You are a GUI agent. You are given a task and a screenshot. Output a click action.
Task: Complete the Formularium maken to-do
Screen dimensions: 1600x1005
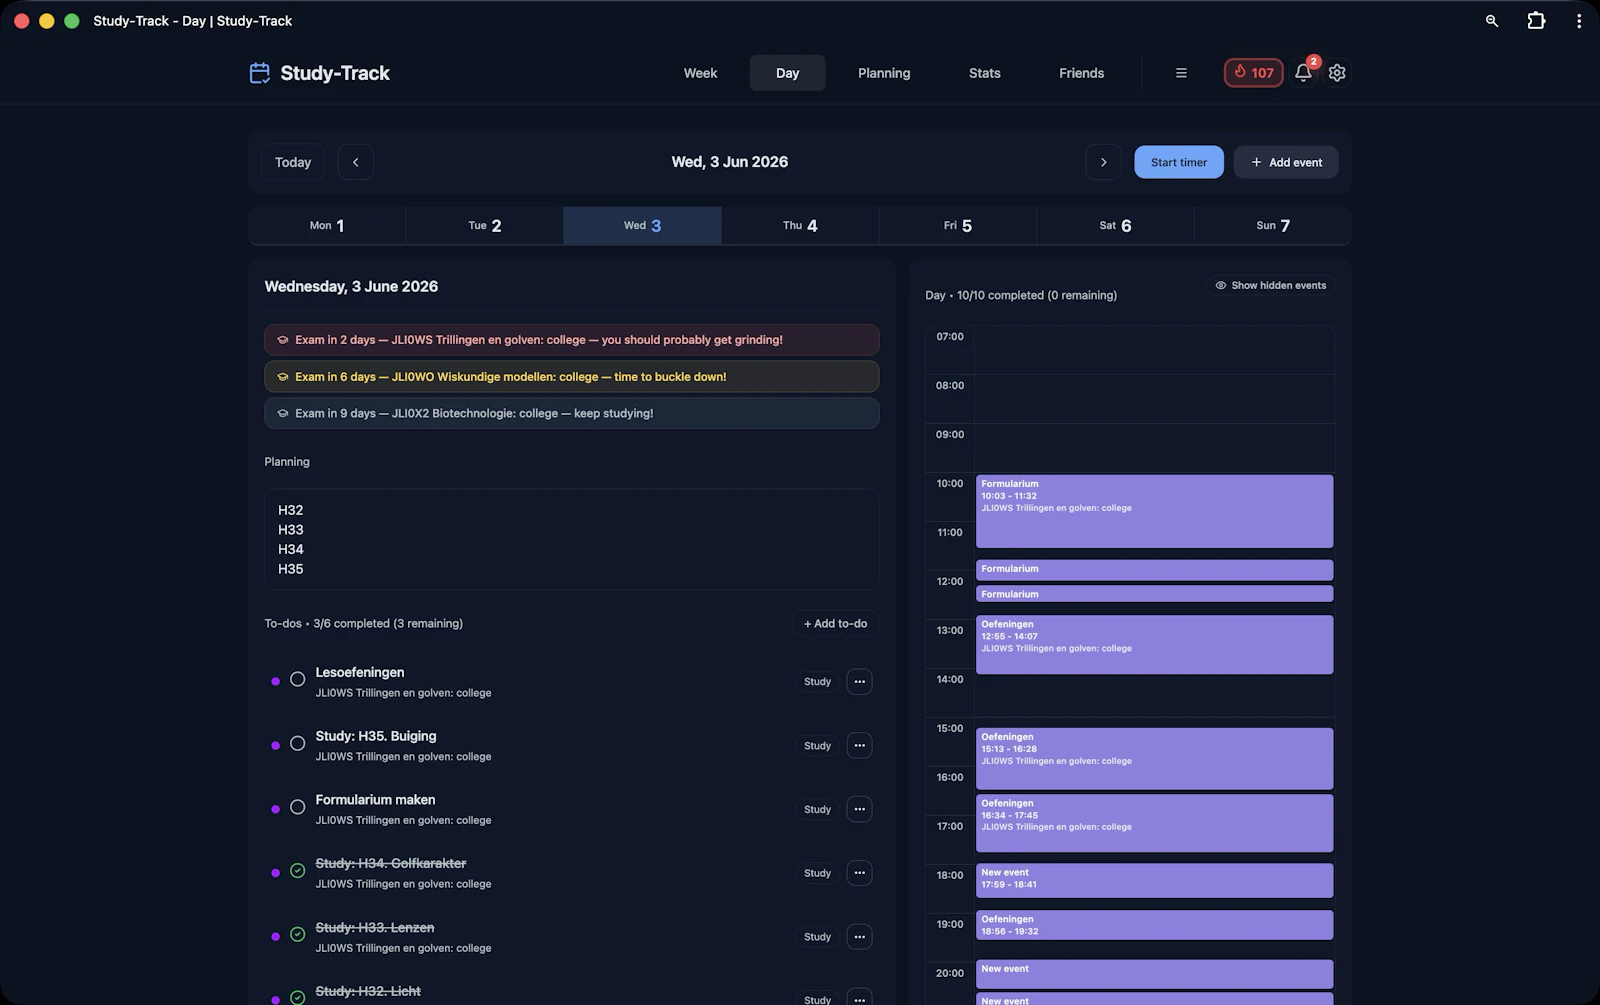click(297, 807)
